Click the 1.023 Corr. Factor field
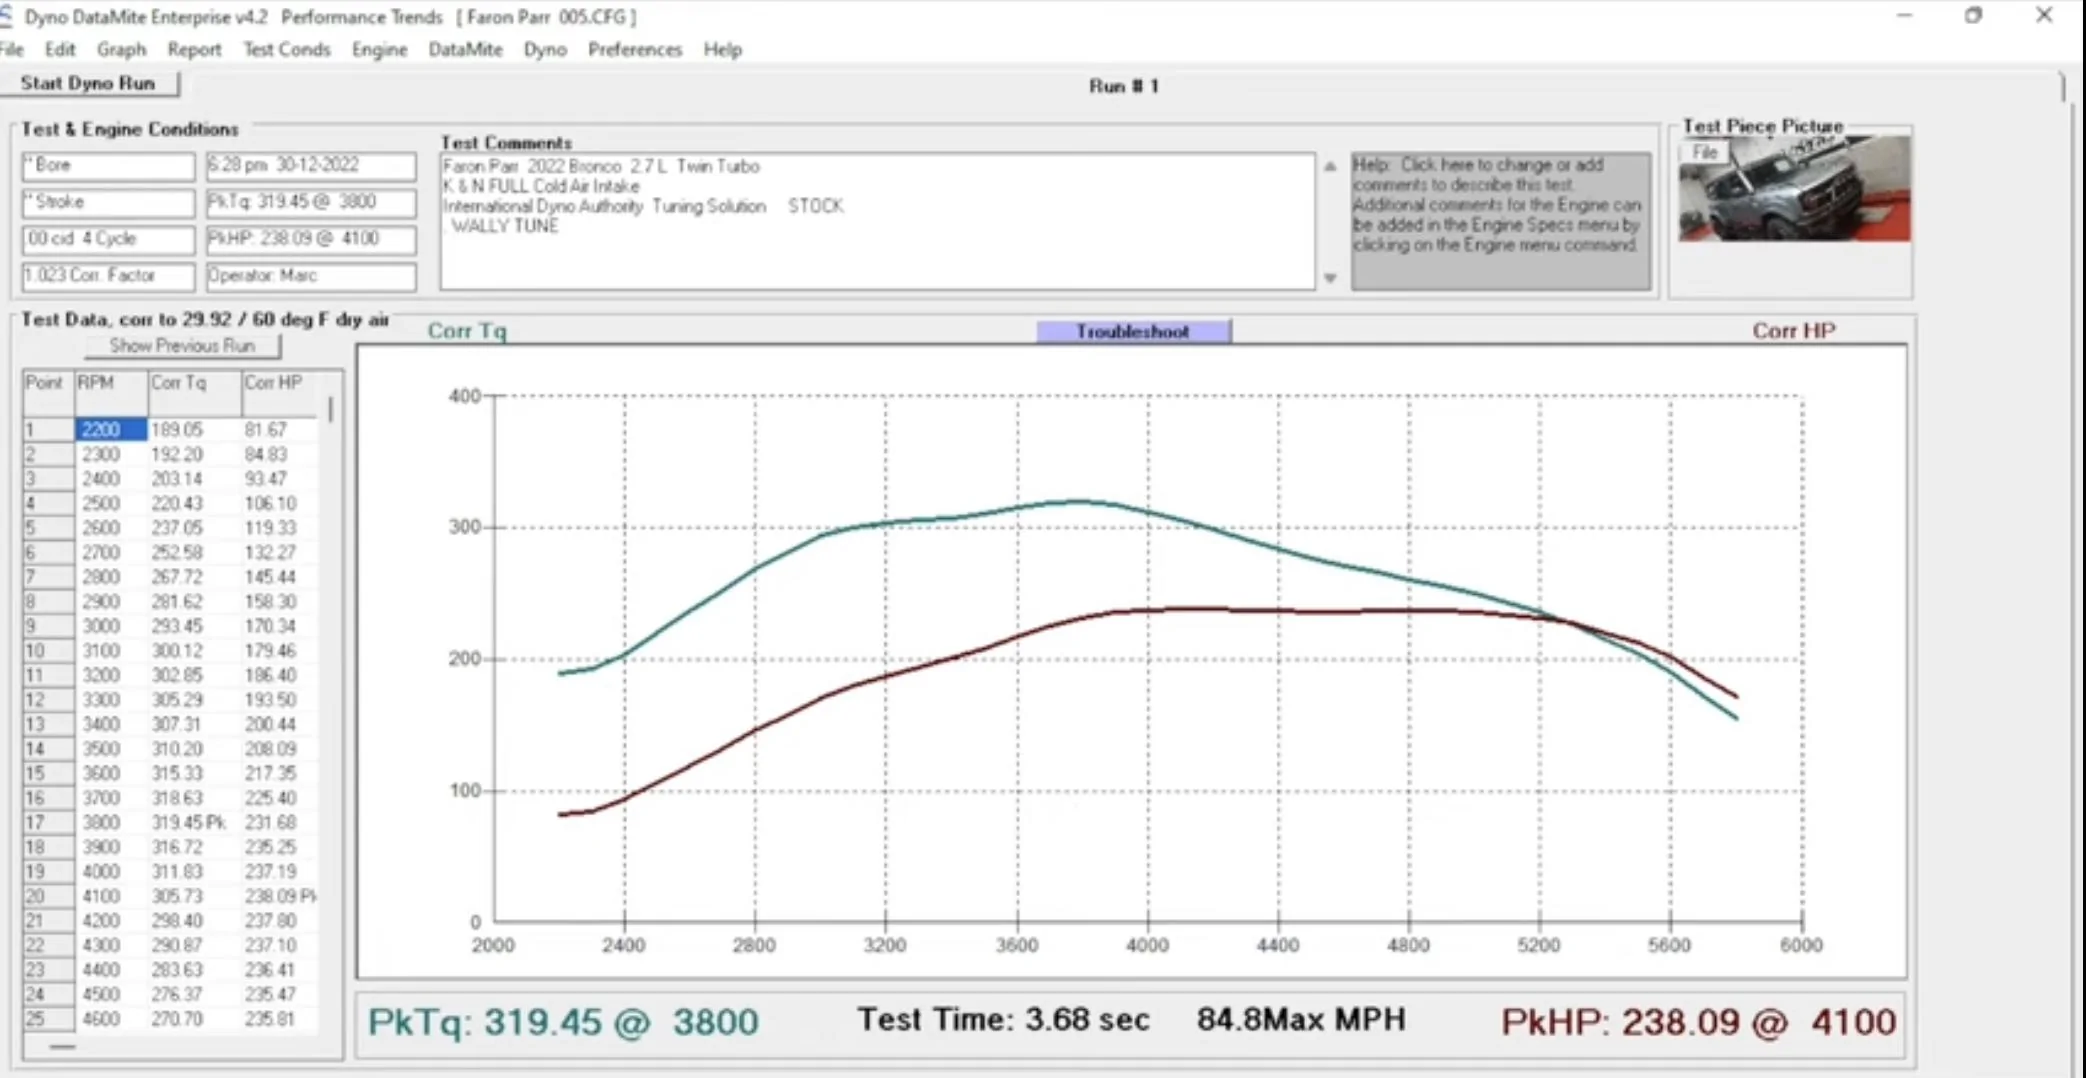The image size is (2086, 1078). pyautogui.click(x=108, y=275)
